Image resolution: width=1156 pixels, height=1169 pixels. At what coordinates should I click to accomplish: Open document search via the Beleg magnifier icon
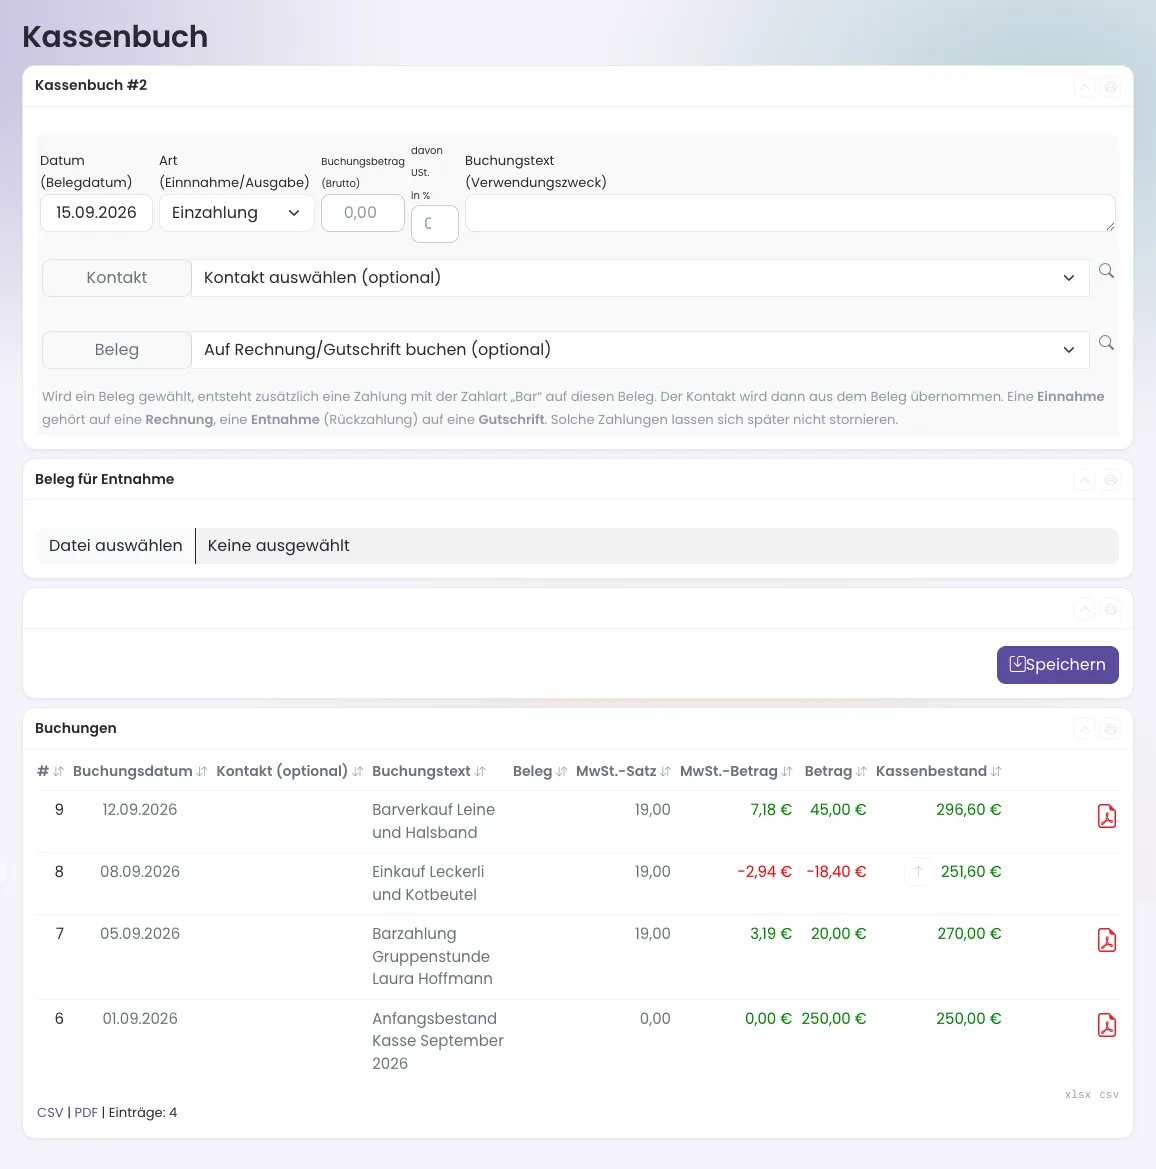click(1106, 343)
